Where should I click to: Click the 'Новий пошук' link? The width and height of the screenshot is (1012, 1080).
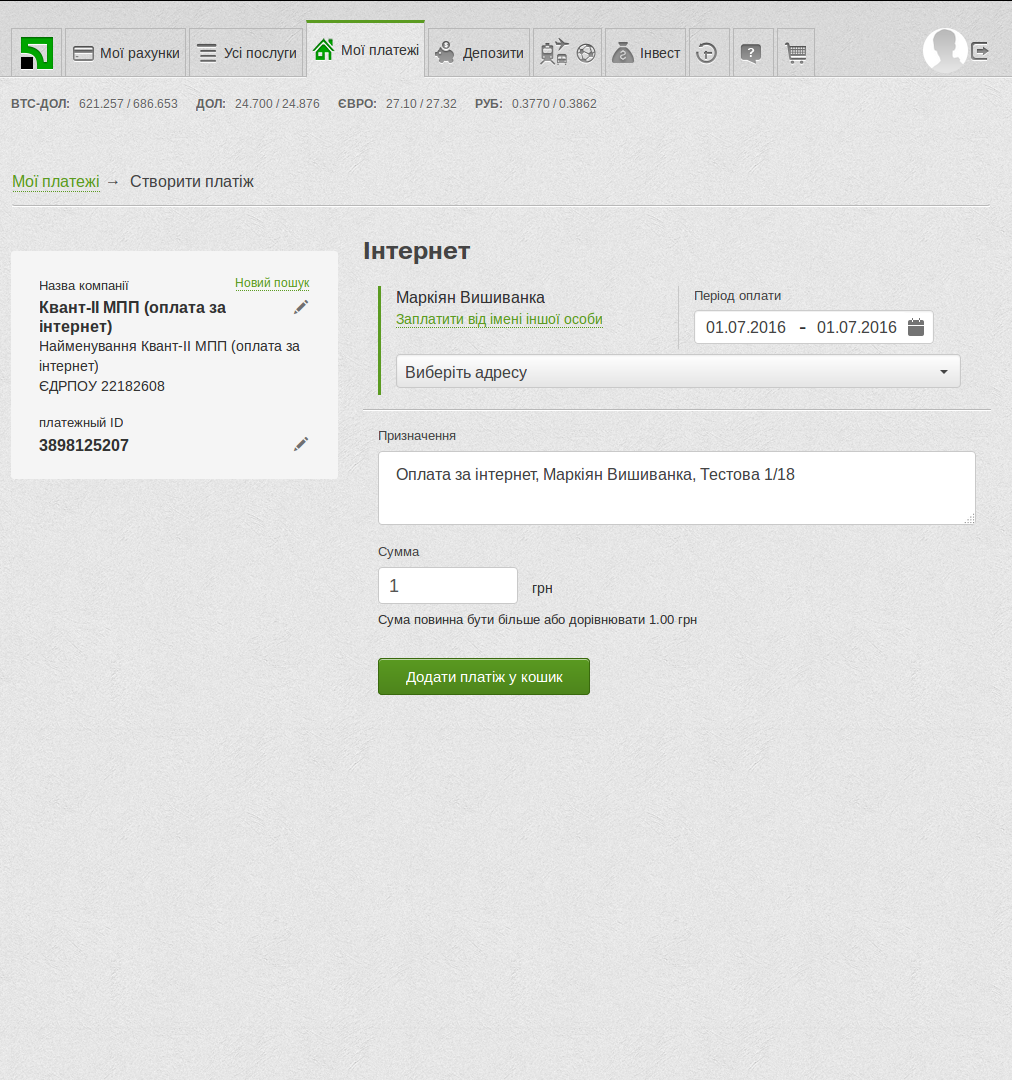(272, 283)
